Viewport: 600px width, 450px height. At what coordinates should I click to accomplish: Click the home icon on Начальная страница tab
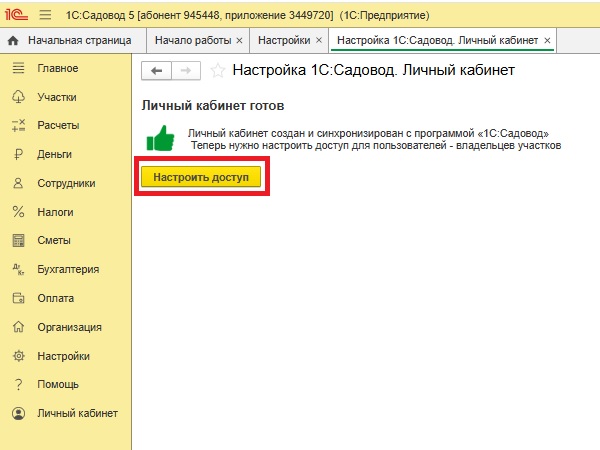13,41
